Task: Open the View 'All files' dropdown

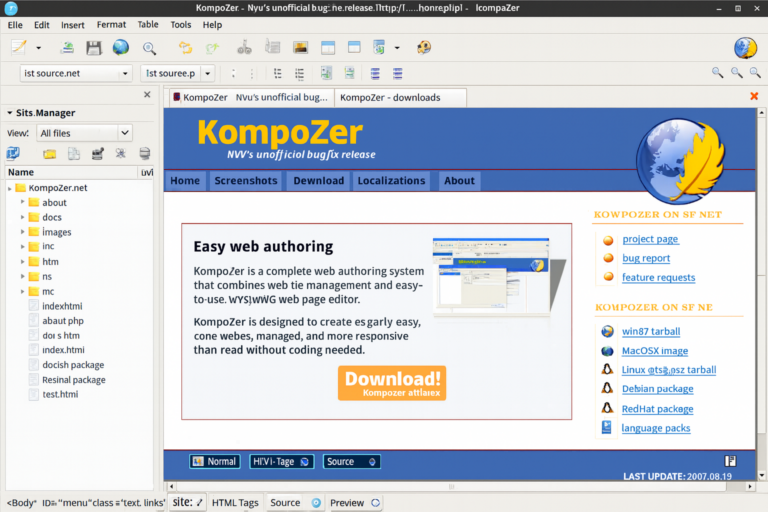Action: point(84,133)
